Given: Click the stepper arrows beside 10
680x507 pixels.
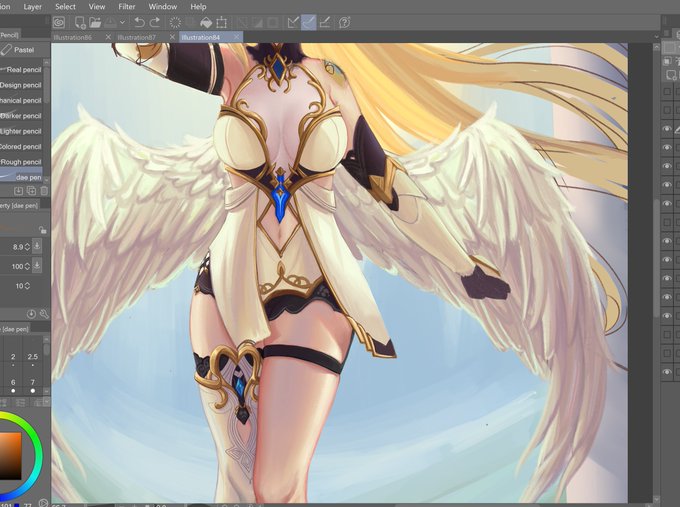Looking at the screenshot, I should point(27,286).
